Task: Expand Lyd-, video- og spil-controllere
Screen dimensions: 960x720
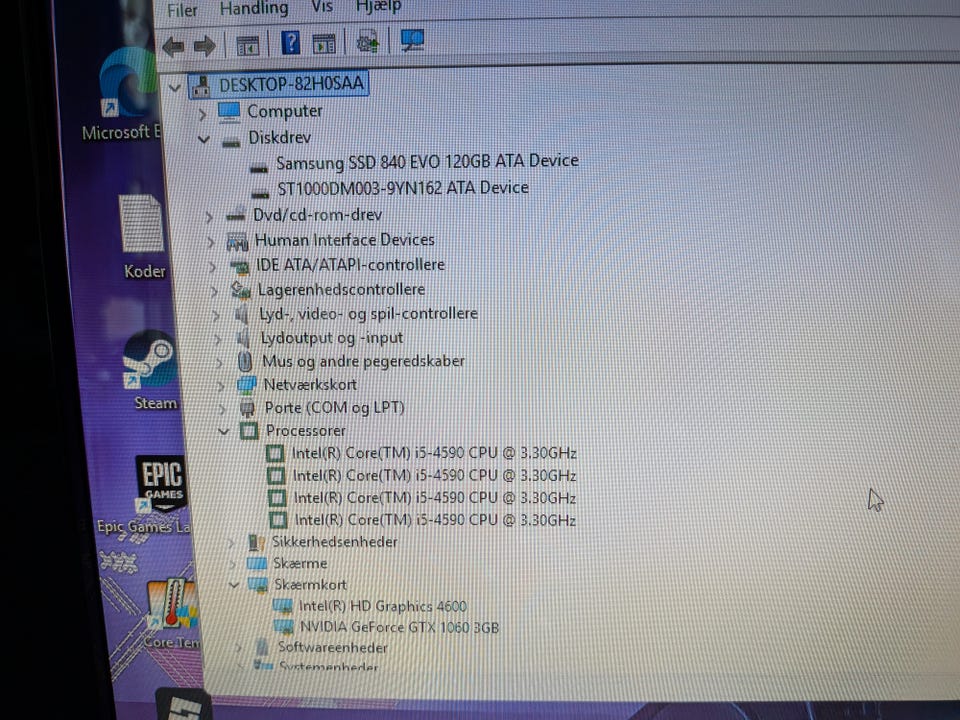Action: point(216,316)
